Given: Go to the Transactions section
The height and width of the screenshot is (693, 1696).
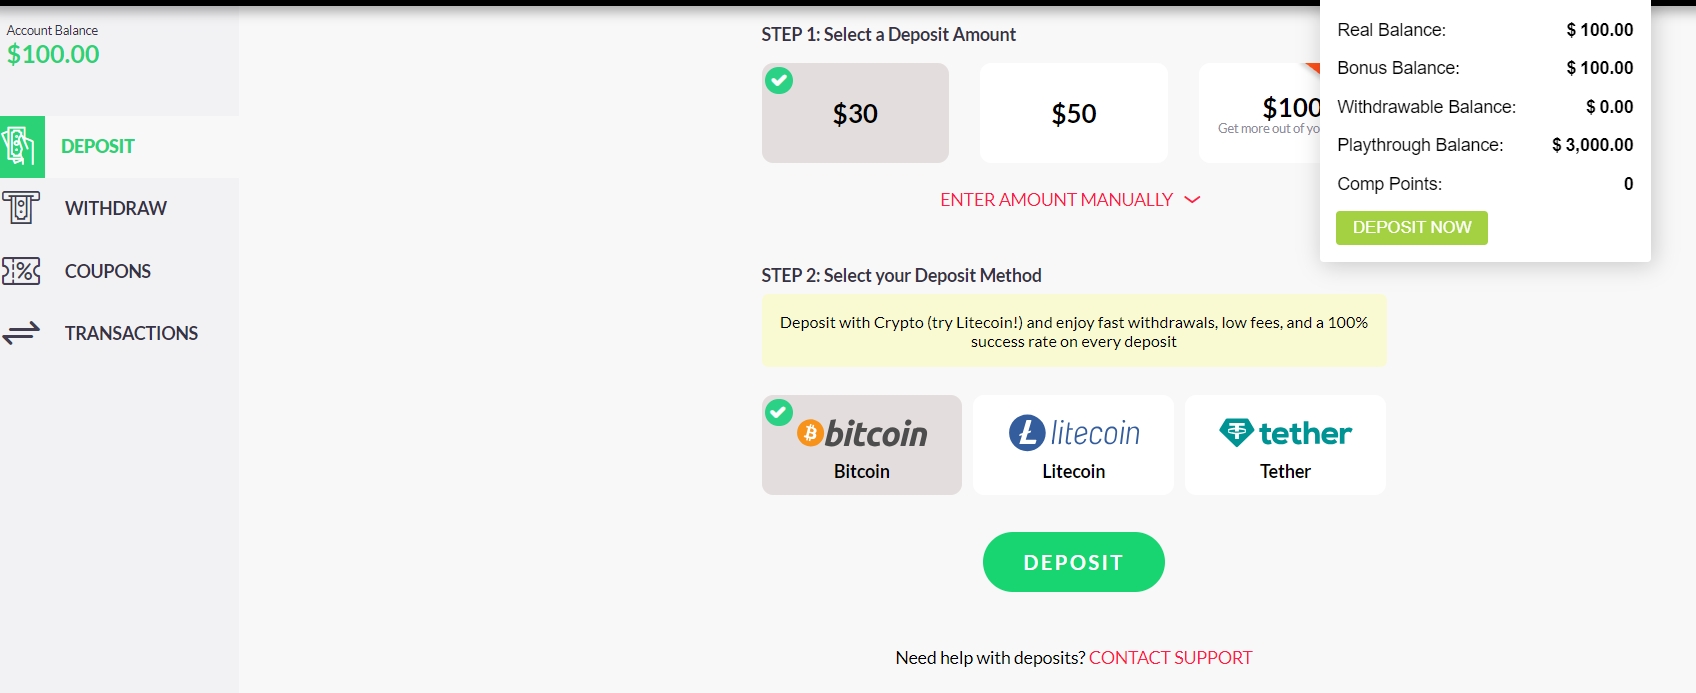Looking at the screenshot, I should pyautogui.click(x=131, y=333).
